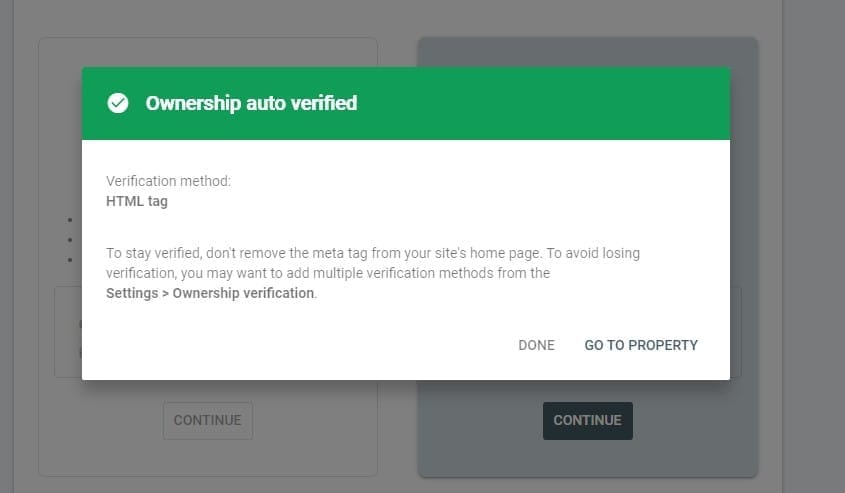Close the dialog with DONE

(x=536, y=345)
